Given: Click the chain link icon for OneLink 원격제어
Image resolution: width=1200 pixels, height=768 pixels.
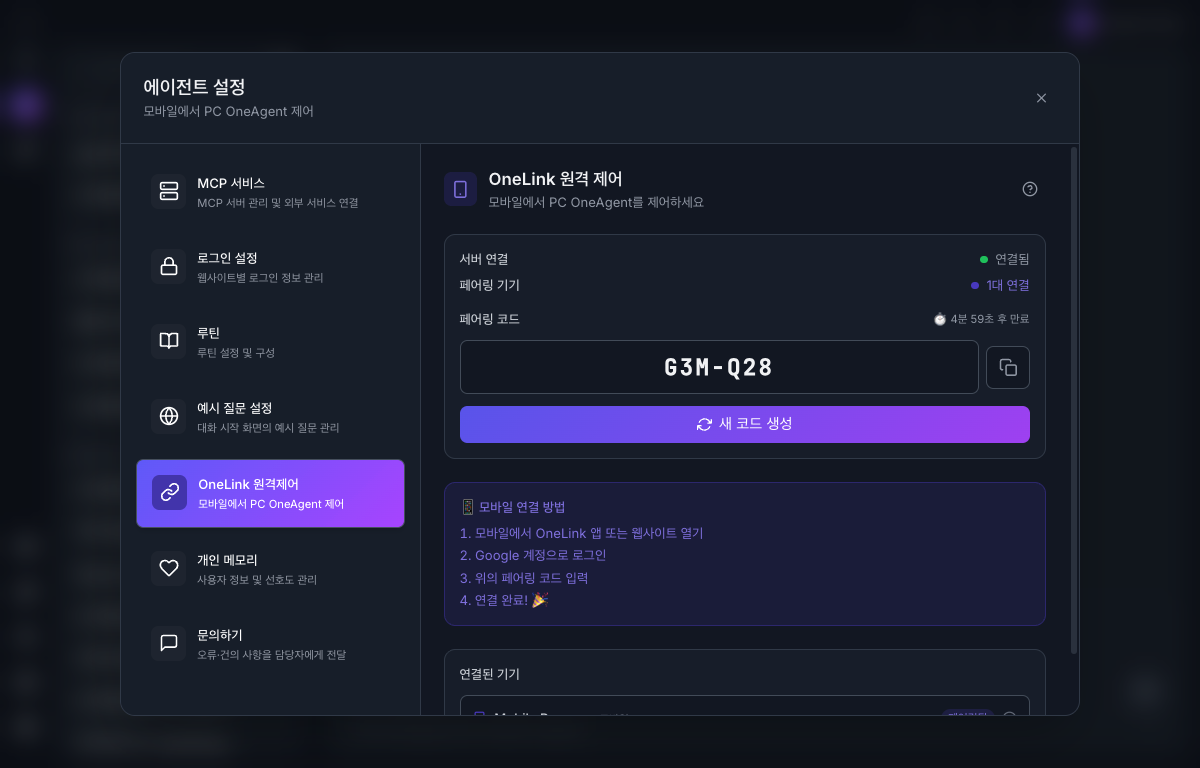Looking at the screenshot, I should coord(169,492).
